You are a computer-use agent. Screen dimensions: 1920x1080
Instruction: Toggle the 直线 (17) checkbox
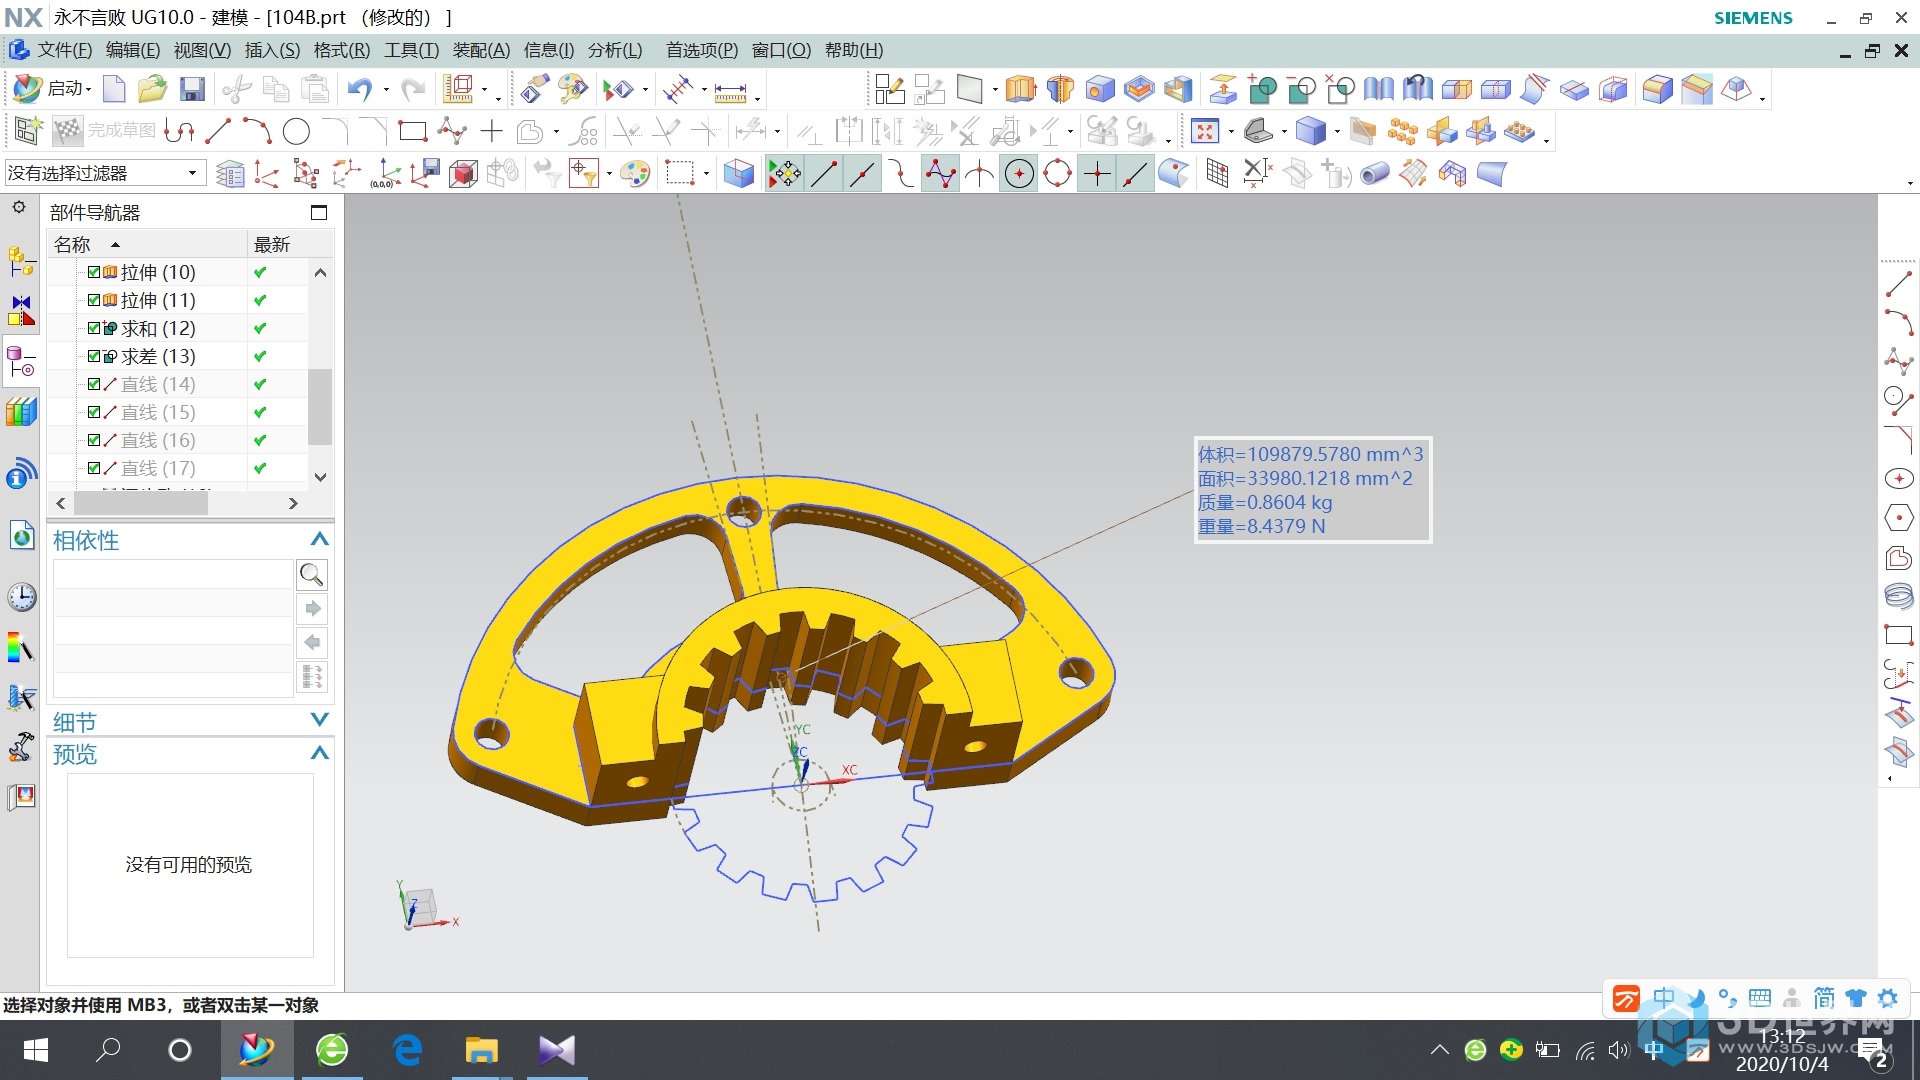tap(94, 468)
